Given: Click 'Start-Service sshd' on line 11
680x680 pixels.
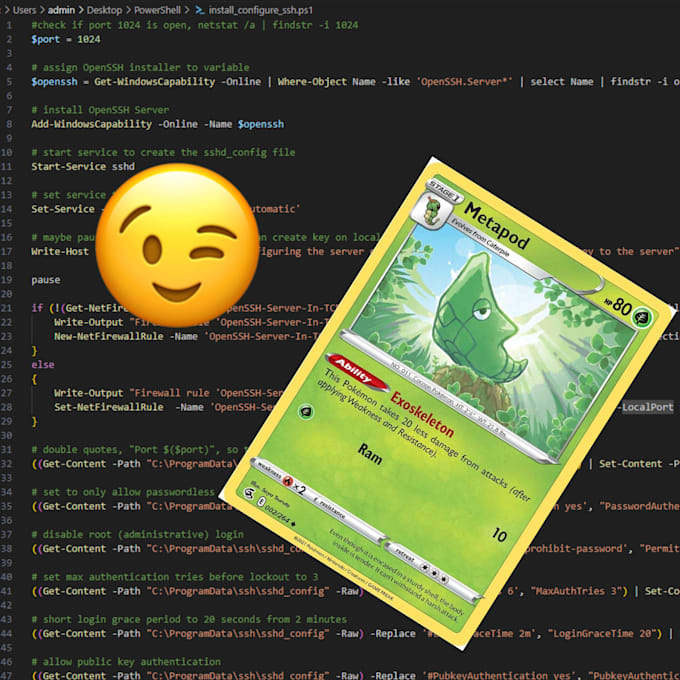Looking at the screenshot, I should point(83,167).
